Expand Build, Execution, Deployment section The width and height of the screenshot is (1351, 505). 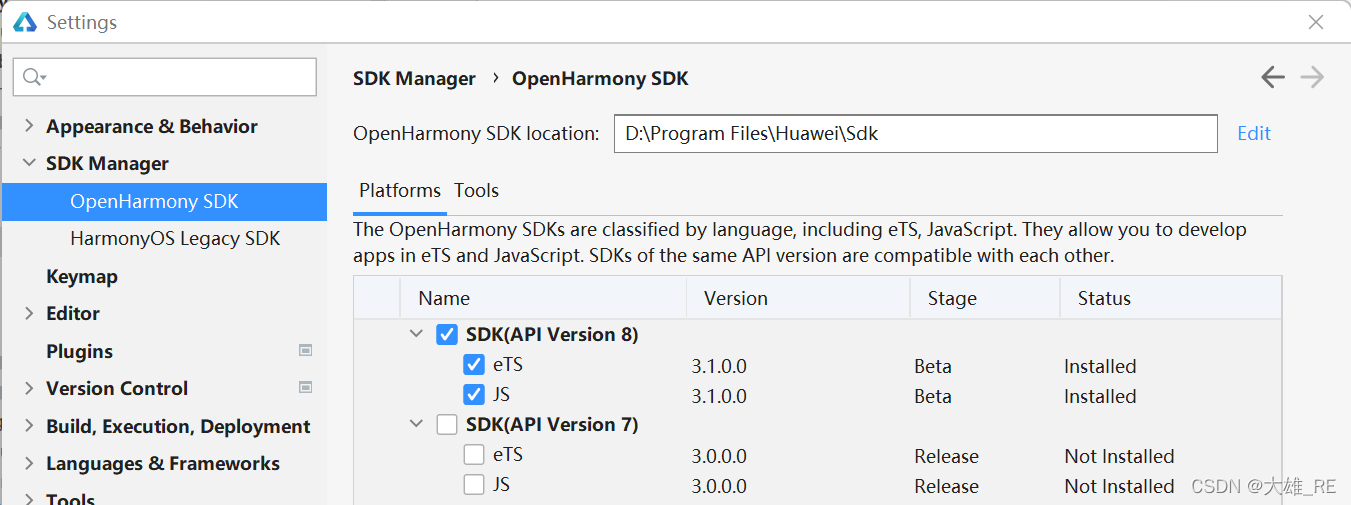tap(28, 426)
